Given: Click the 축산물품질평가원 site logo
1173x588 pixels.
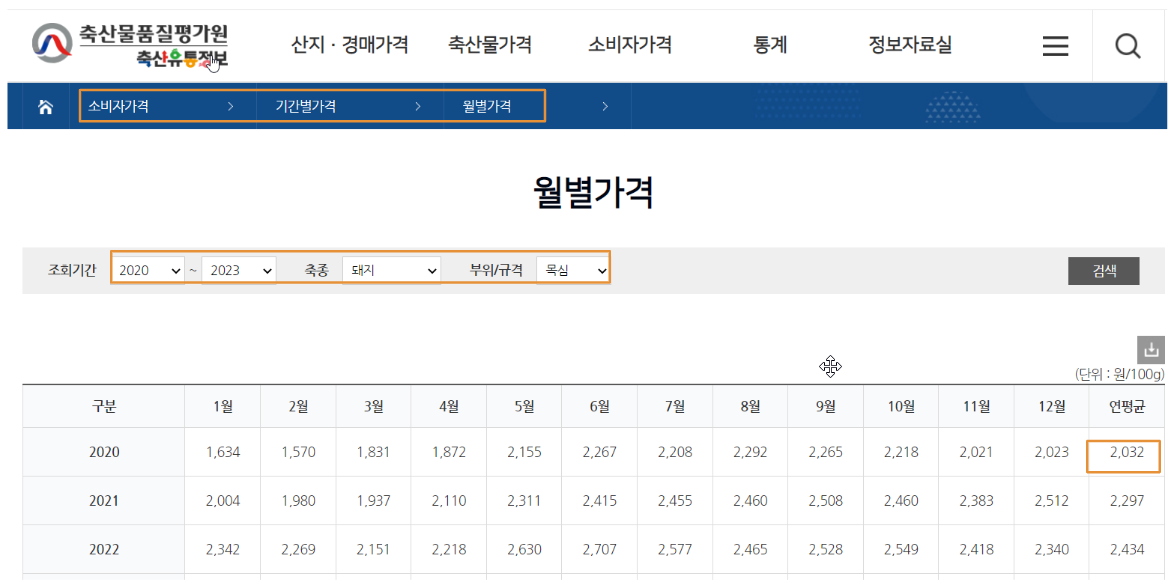Looking at the screenshot, I should tap(130, 46).
